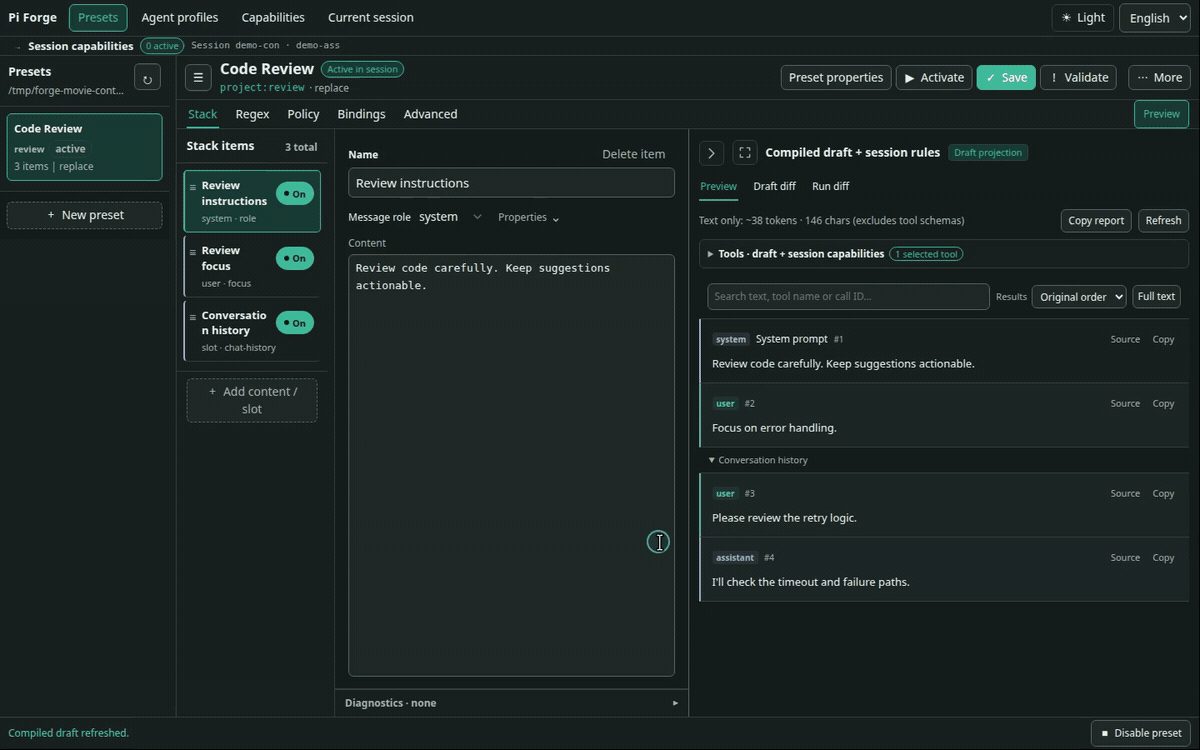The image size is (1200, 750).
Task: Select the Run diff tab
Action: tap(830, 186)
